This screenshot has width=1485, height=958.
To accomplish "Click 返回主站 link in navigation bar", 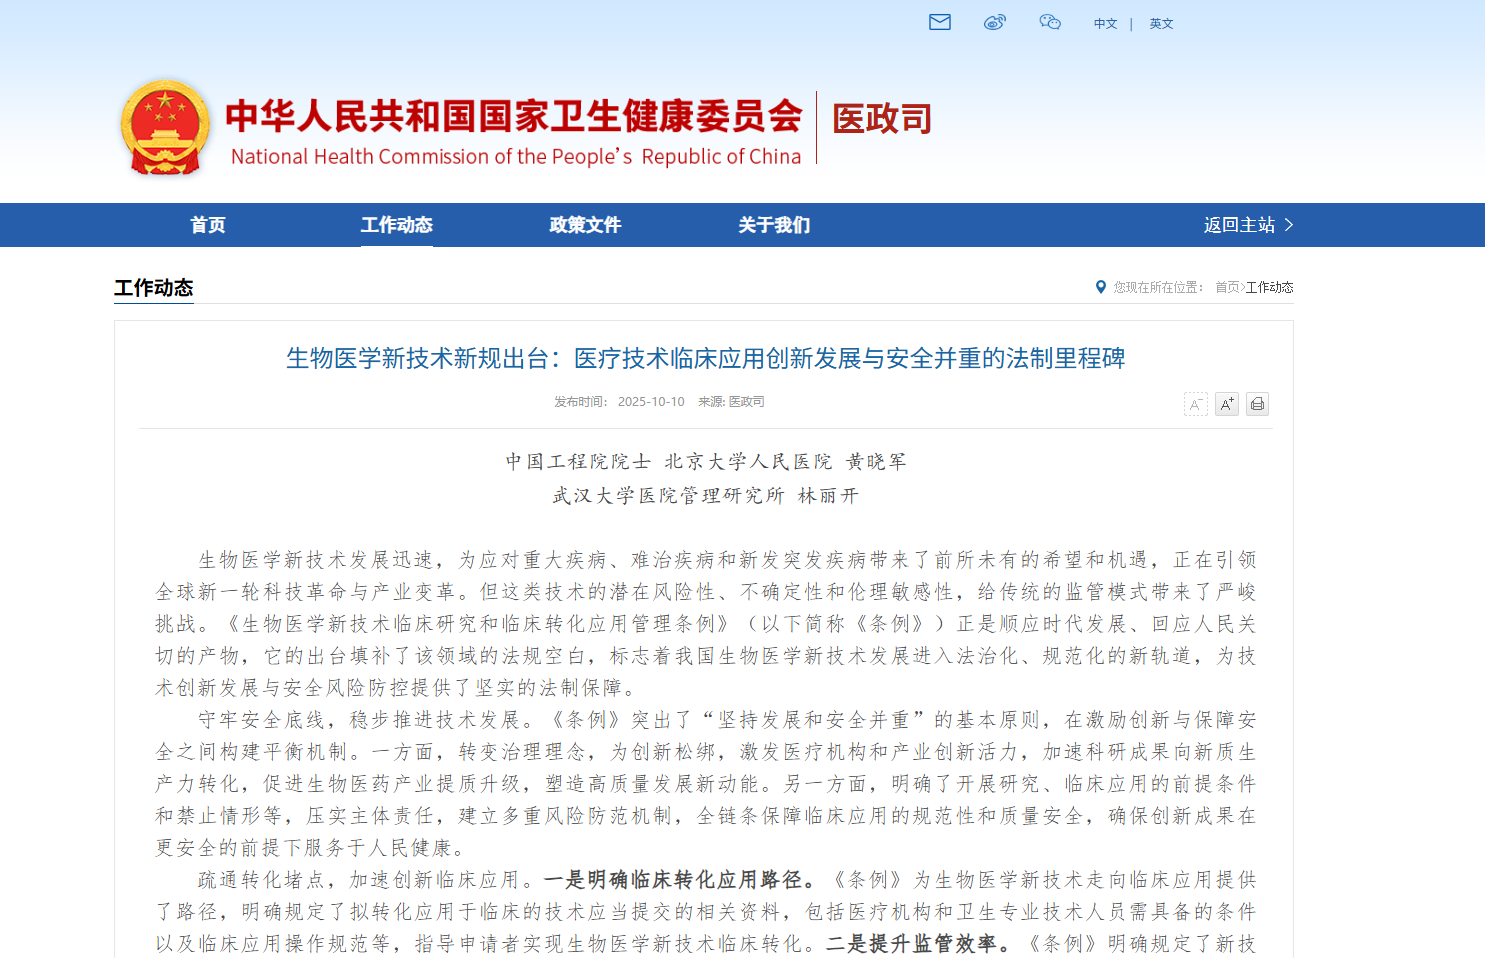I will click(1239, 225).
